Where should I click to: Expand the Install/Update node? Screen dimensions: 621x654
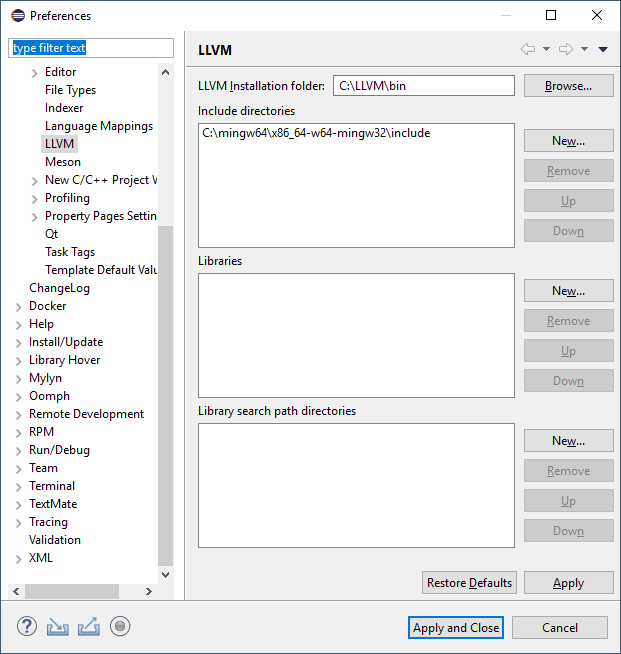pyautogui.click(x=19, y=343)
